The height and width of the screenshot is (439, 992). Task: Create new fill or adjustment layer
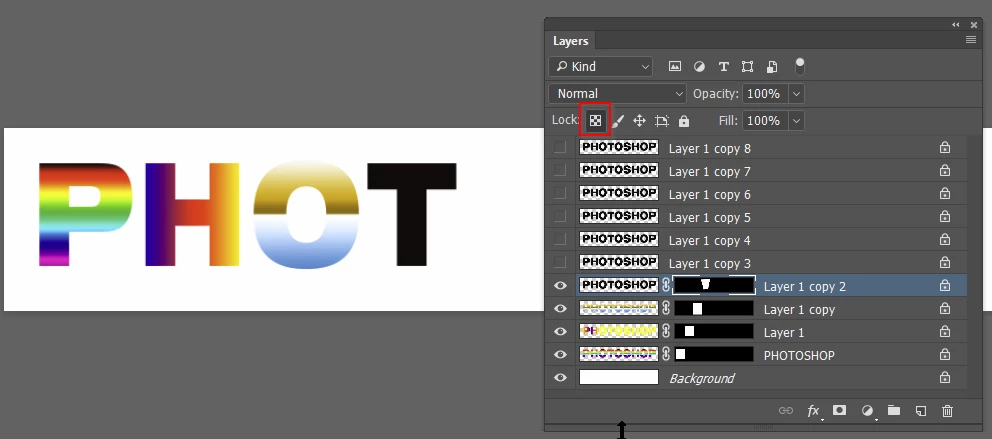(867, 411)
